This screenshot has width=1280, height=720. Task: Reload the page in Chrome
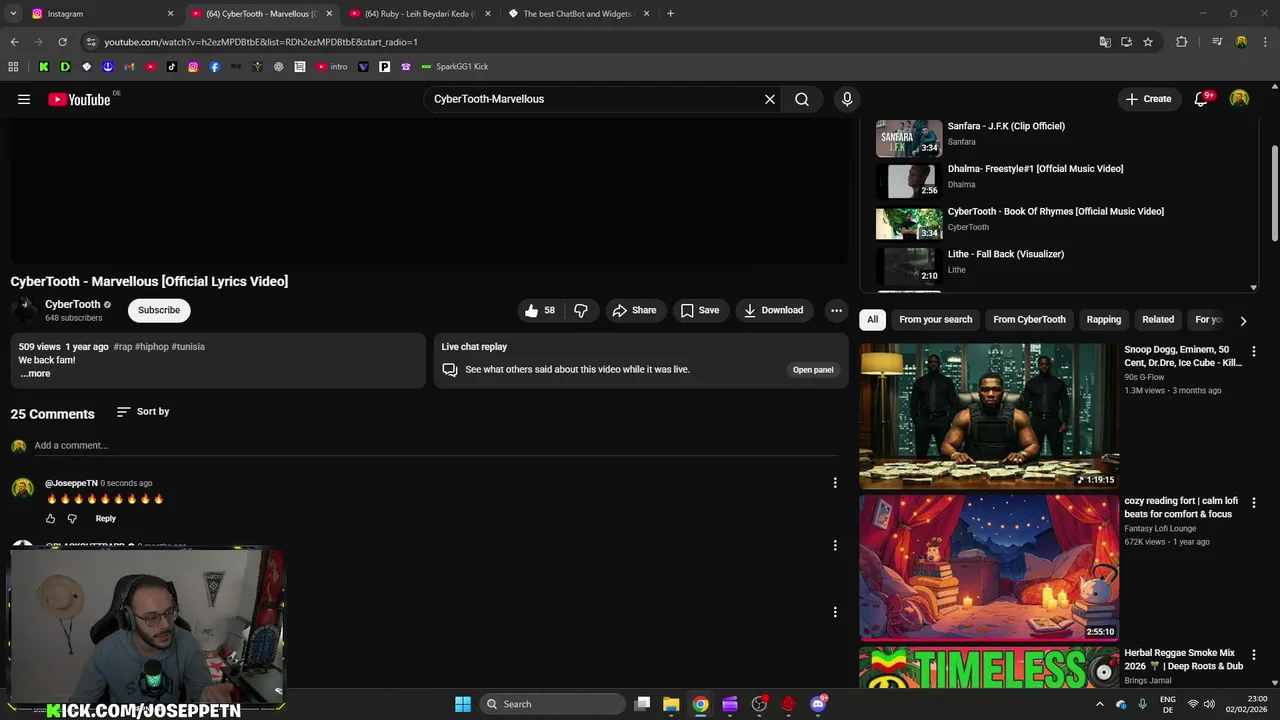(x=62, y=42)
